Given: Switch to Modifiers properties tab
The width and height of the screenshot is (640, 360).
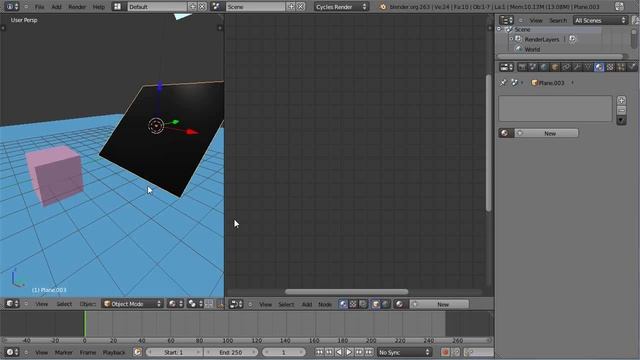Looking at the screenshot, I should [577, 67].
